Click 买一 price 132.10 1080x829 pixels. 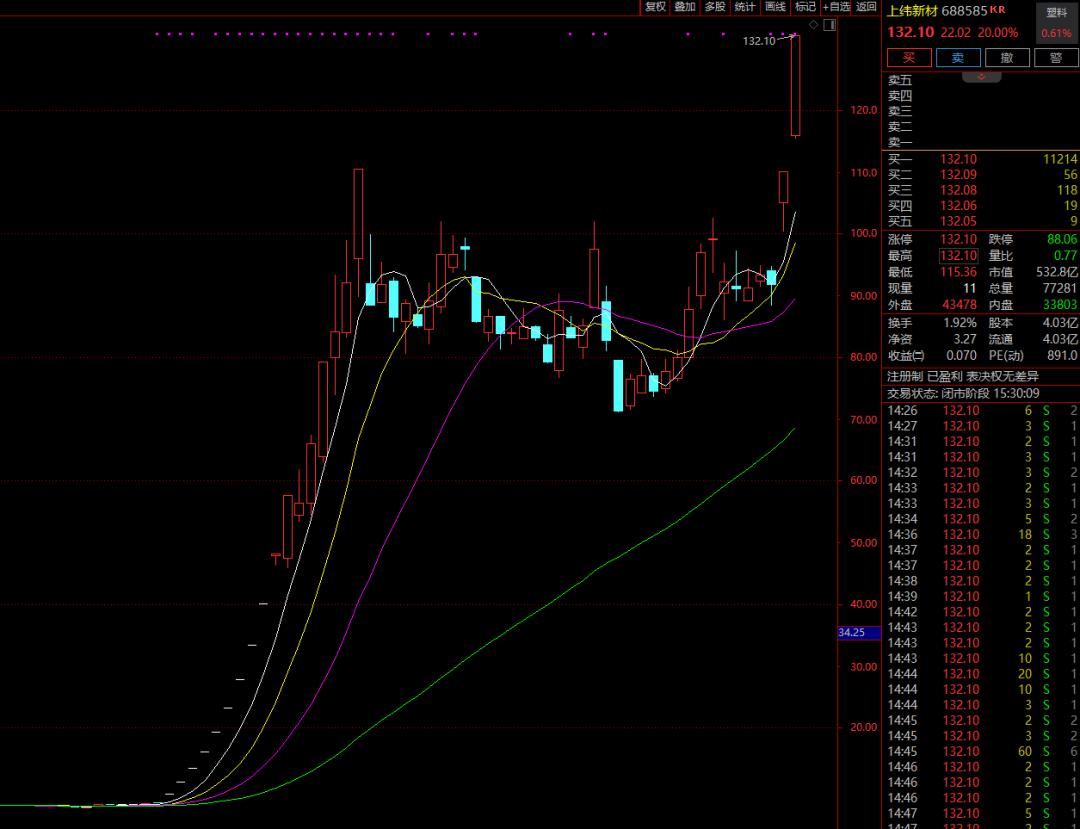point(958,160)
